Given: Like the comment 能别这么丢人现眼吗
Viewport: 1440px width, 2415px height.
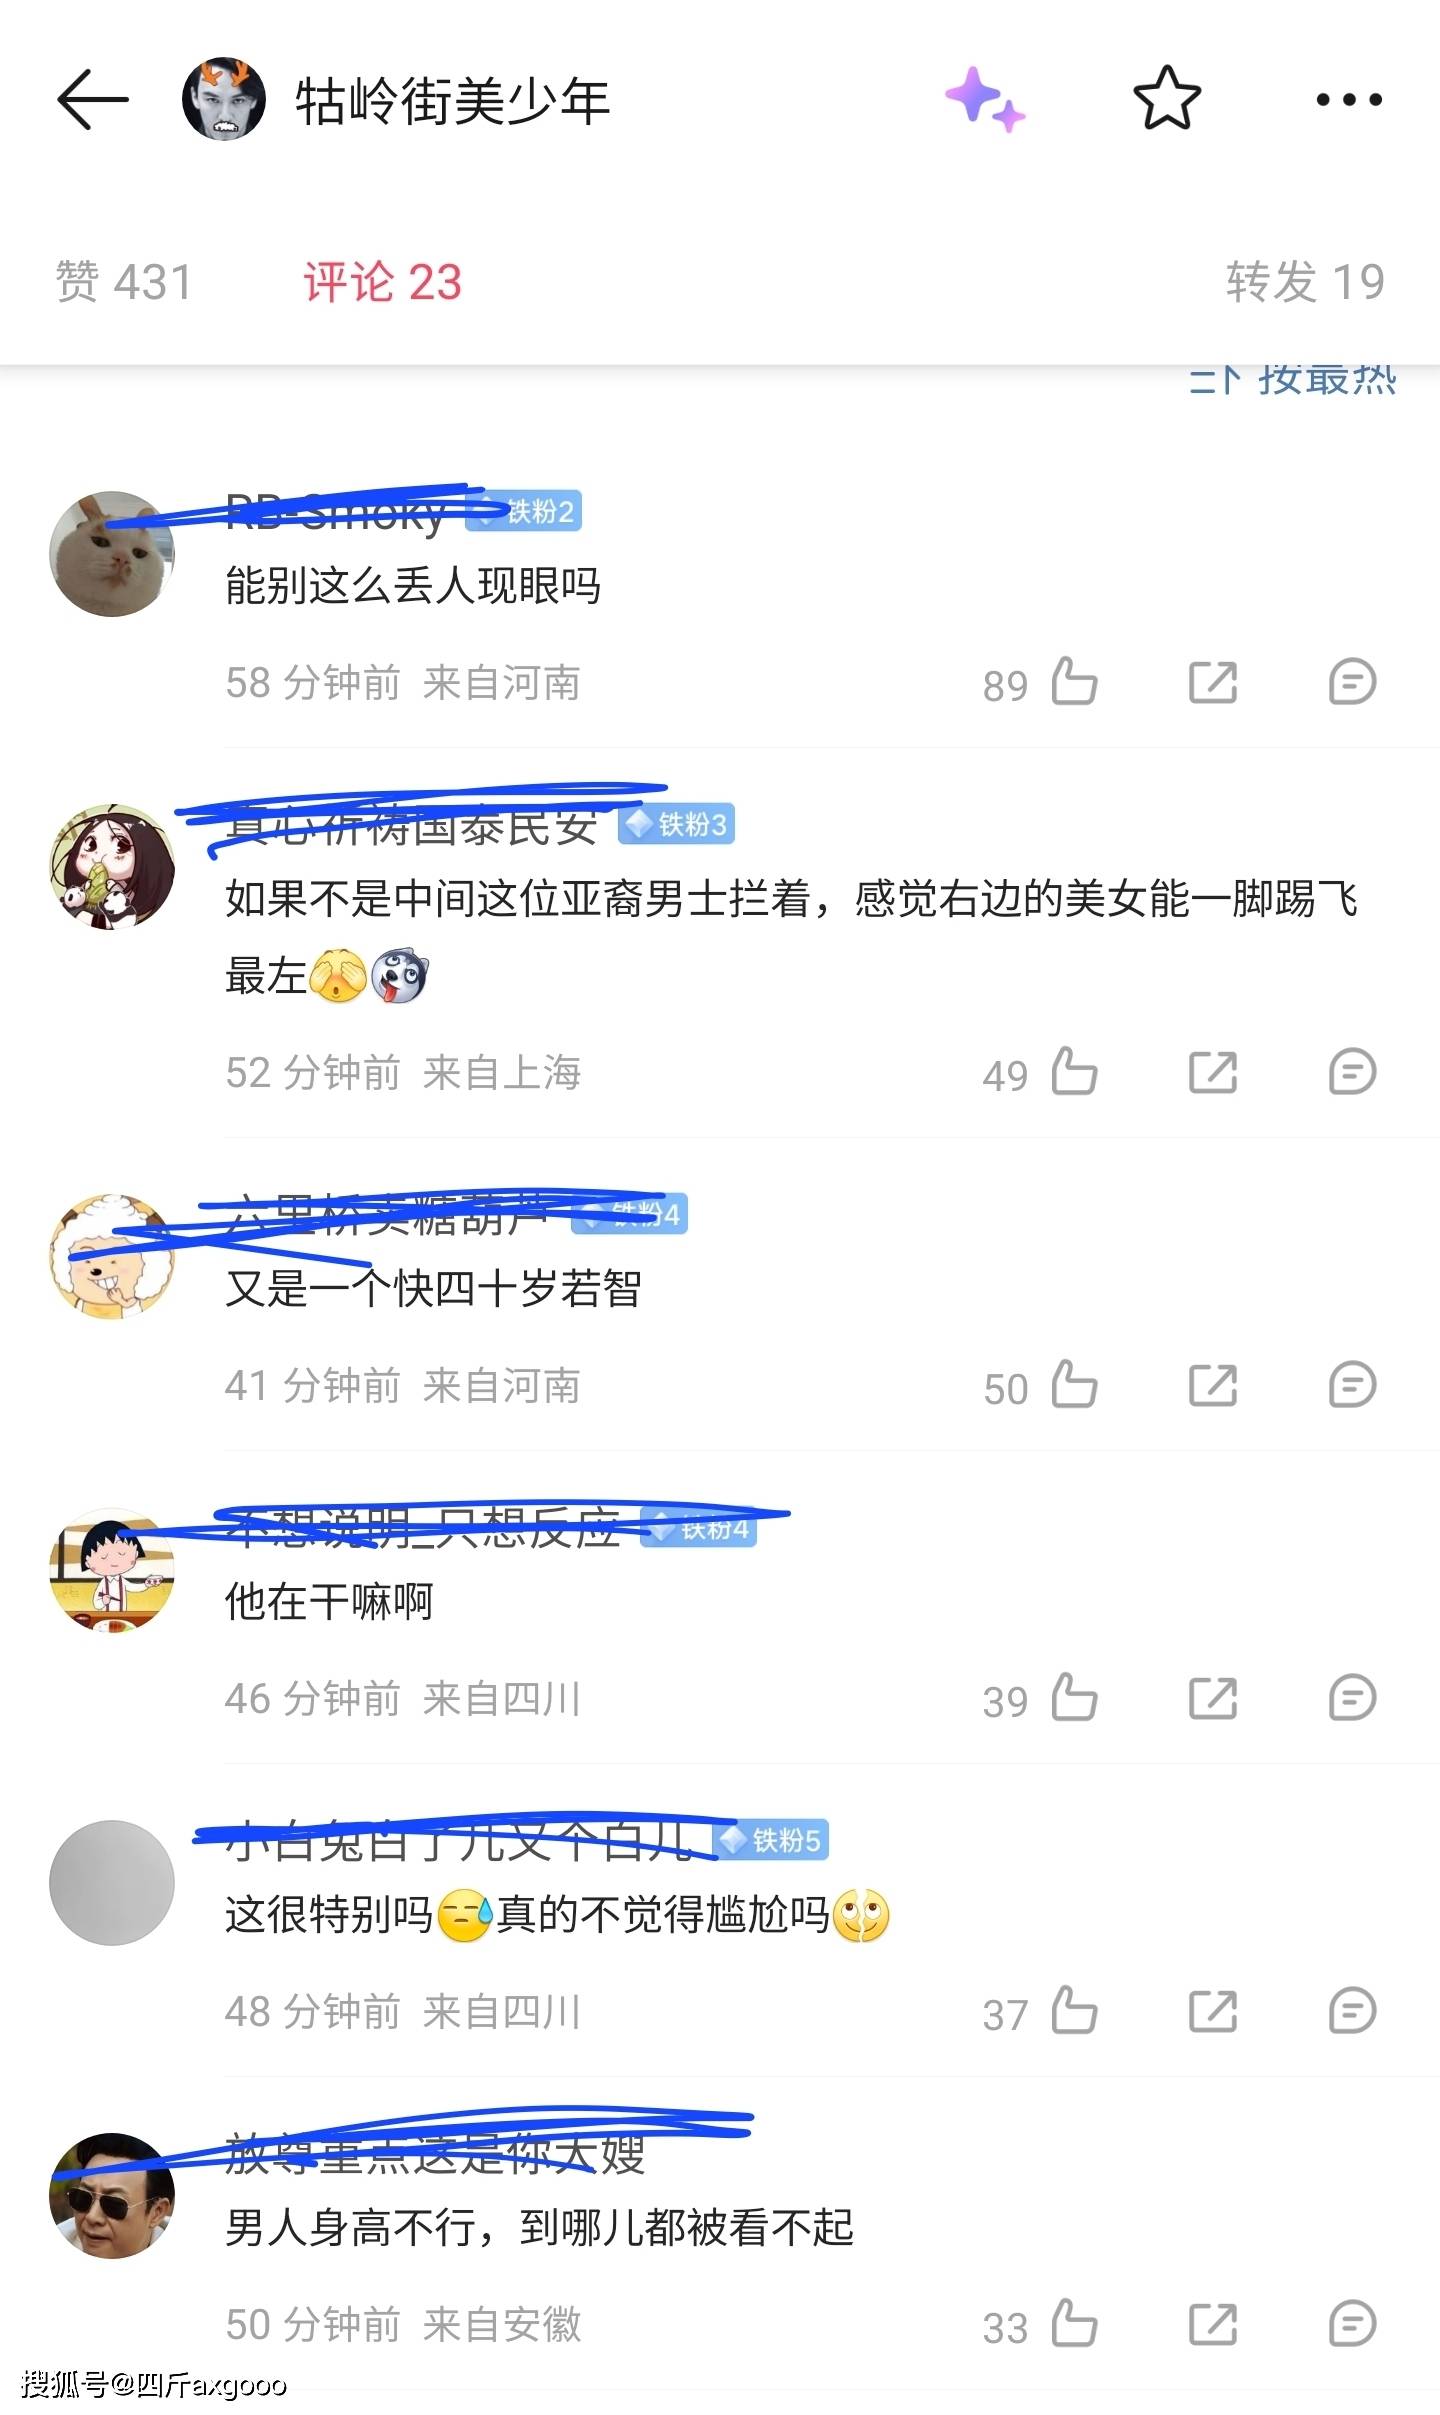Looking at the screenshot, I should coord(1075,682).
